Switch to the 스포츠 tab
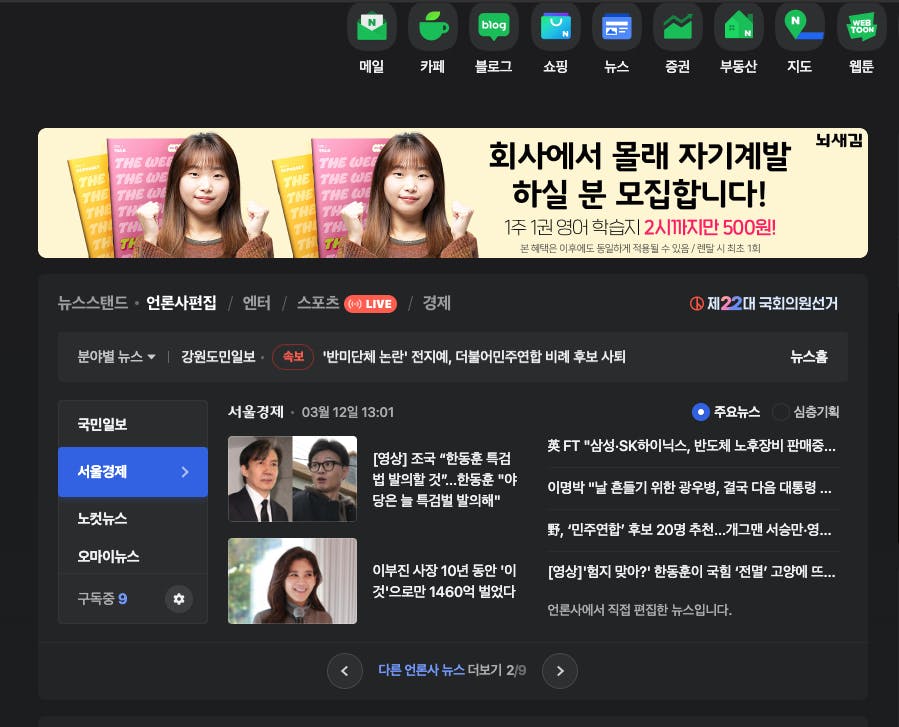This screenshot has height=727, width=899. (318, 303)
